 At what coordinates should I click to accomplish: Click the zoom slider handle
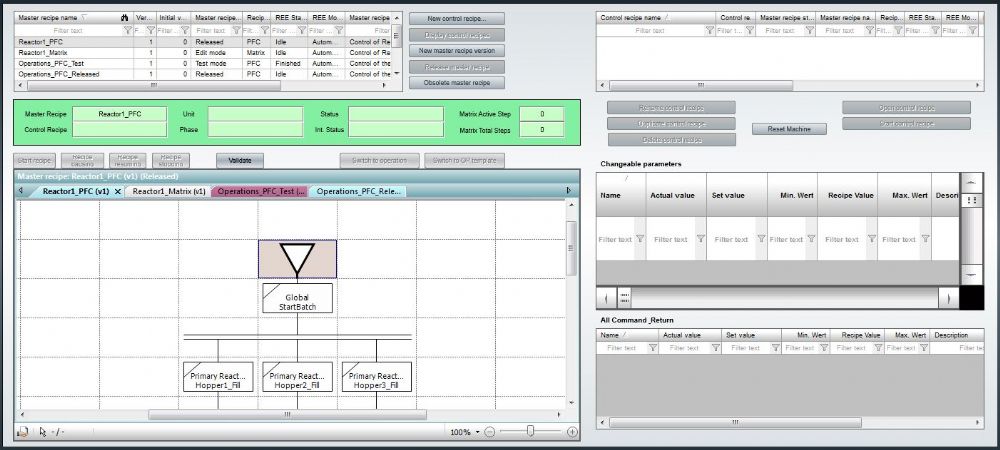(x=530, y=432)
